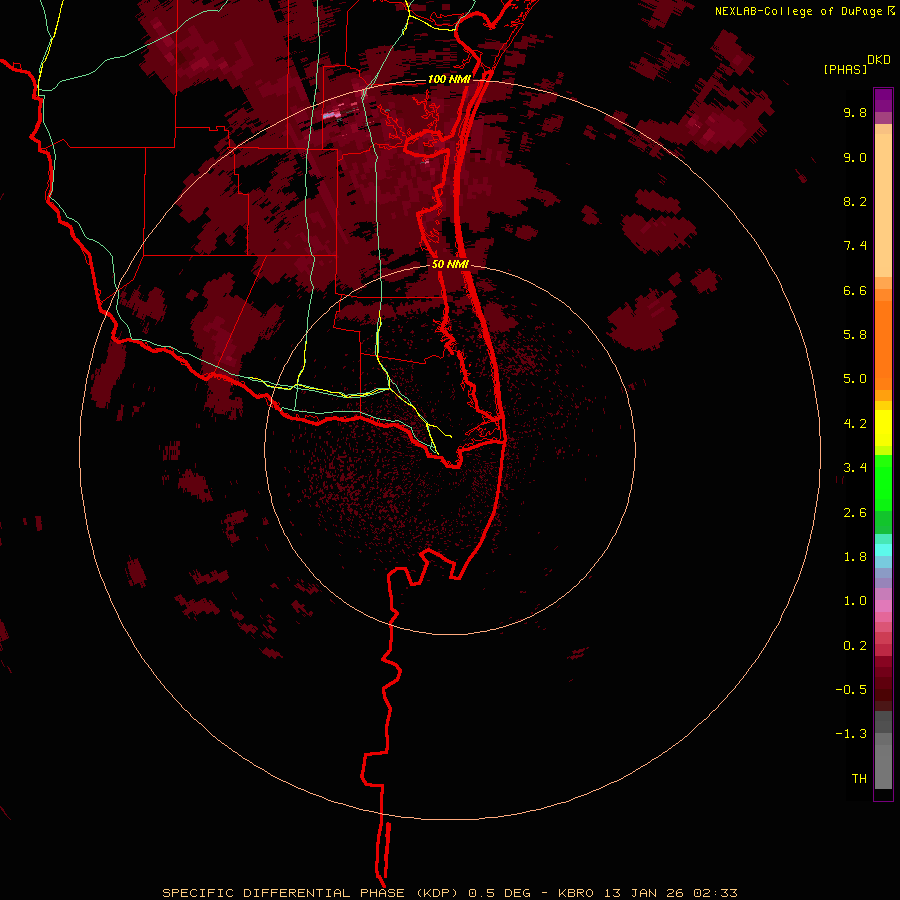This screenshot has height=900, width=900.
Task: Click the Specific Differential Phase (KDP) caption
Action: 312,893
